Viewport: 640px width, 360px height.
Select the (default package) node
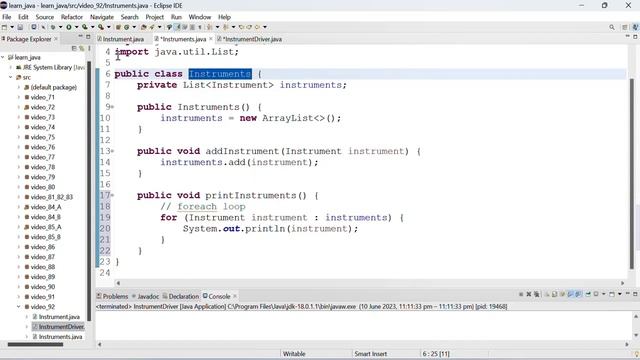coord(50,87)
